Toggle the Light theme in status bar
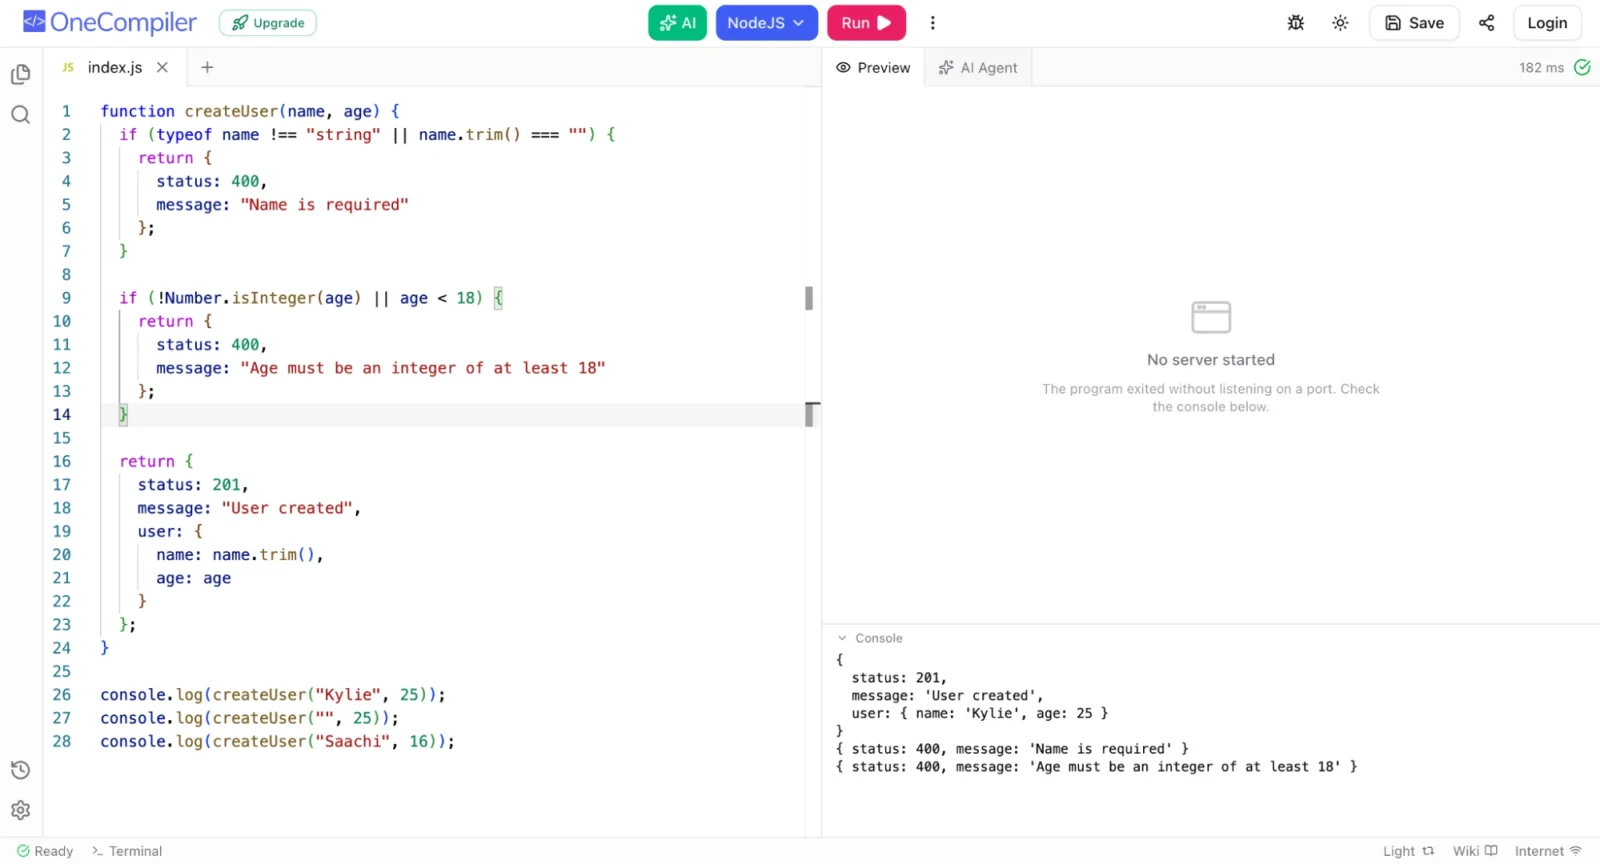Viewport: 1600px width, 864px height. tap(1409, 851)
